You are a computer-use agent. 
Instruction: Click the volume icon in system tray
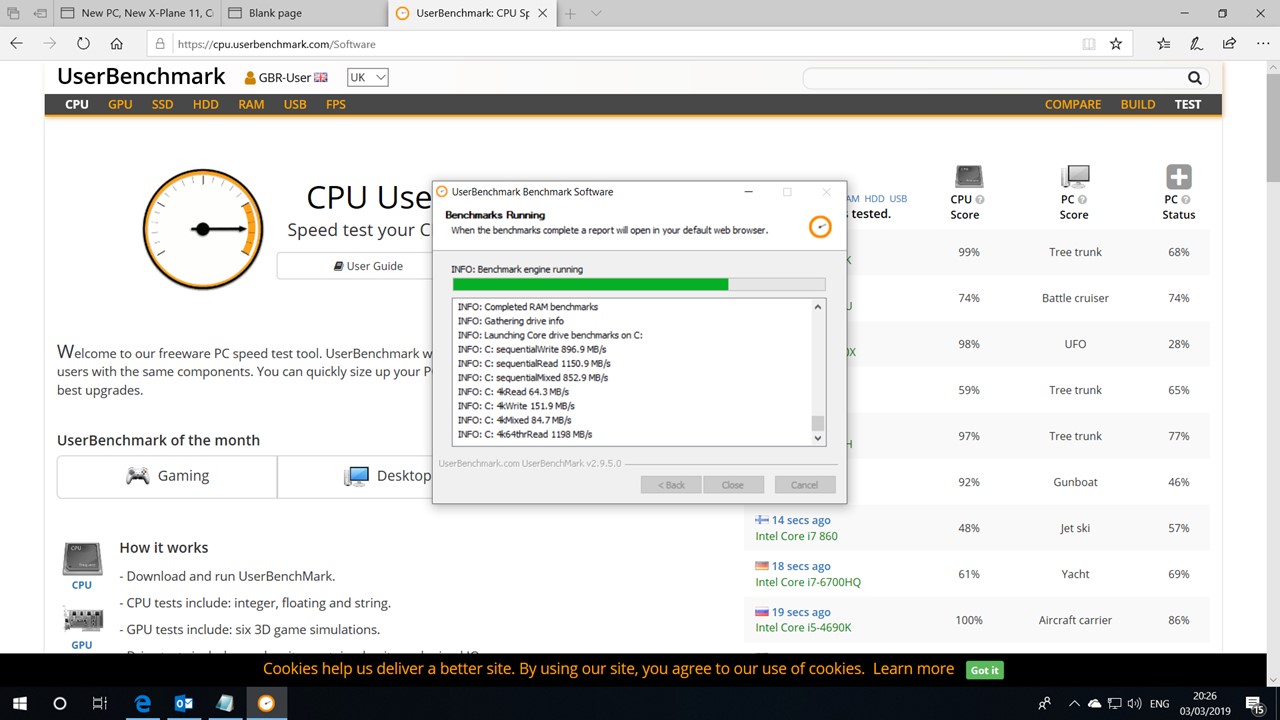(x=1135, y=704)
